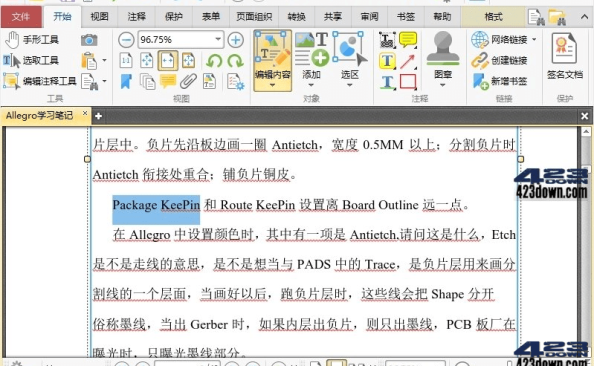
Task: Set the page to actual size (1:1)
Action: (x=126, y=61)
